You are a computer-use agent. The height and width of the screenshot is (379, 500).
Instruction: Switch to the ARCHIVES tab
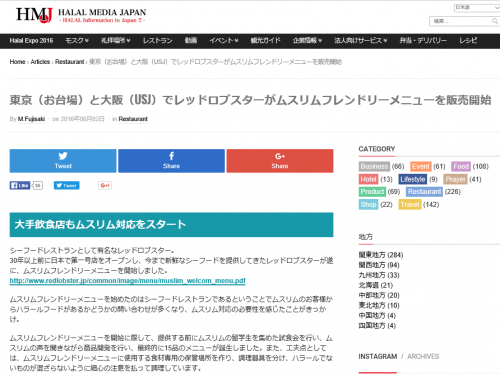(x=423, y=356)
